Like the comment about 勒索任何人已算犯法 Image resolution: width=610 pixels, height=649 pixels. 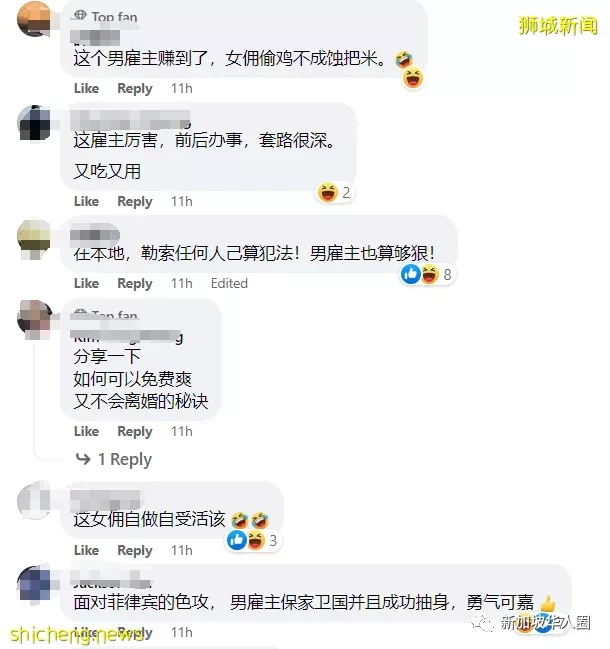(x=86, y=283)
